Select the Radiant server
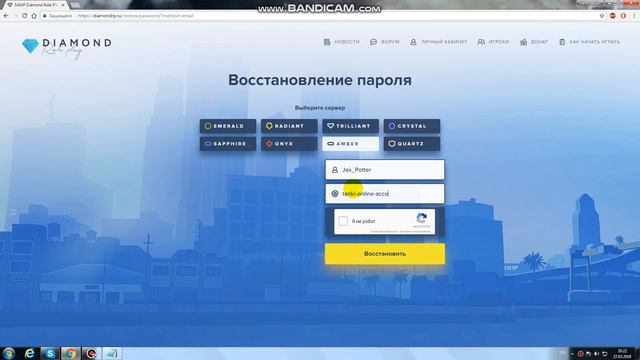 click(x=289, y=126)
